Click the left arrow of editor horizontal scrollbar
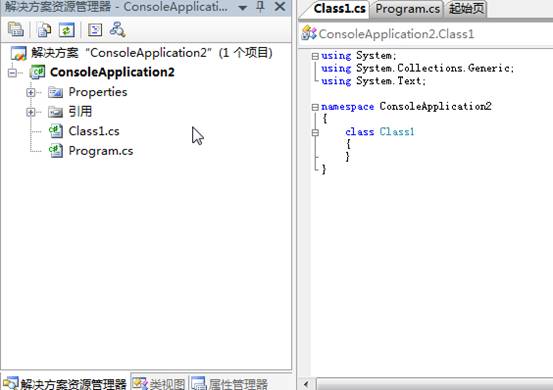Screen dimensions: 553x390 [x=306, y=384]
